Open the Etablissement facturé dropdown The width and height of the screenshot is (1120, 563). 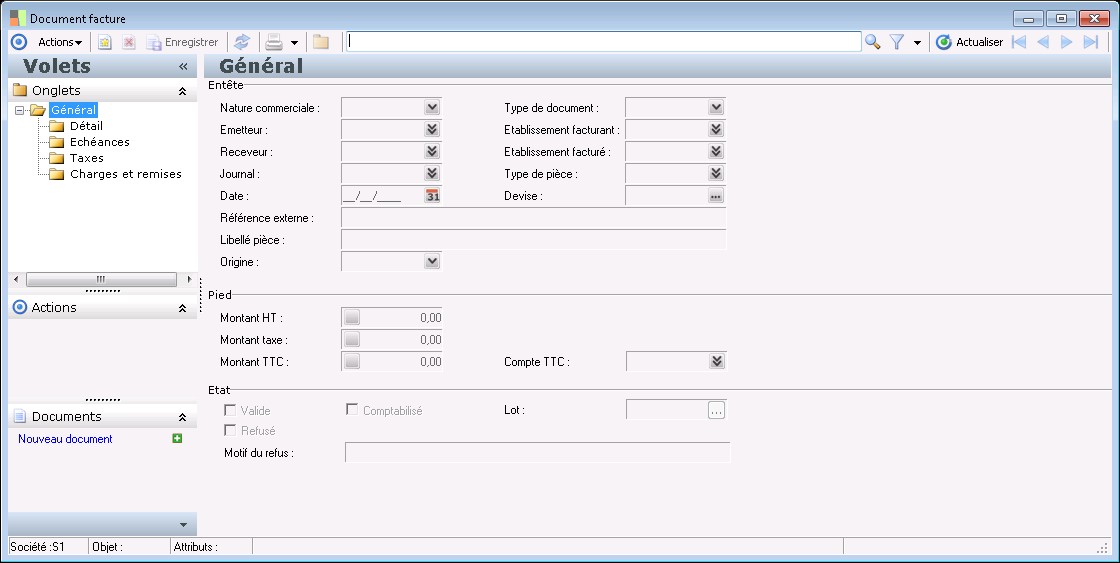click(716, 151)
